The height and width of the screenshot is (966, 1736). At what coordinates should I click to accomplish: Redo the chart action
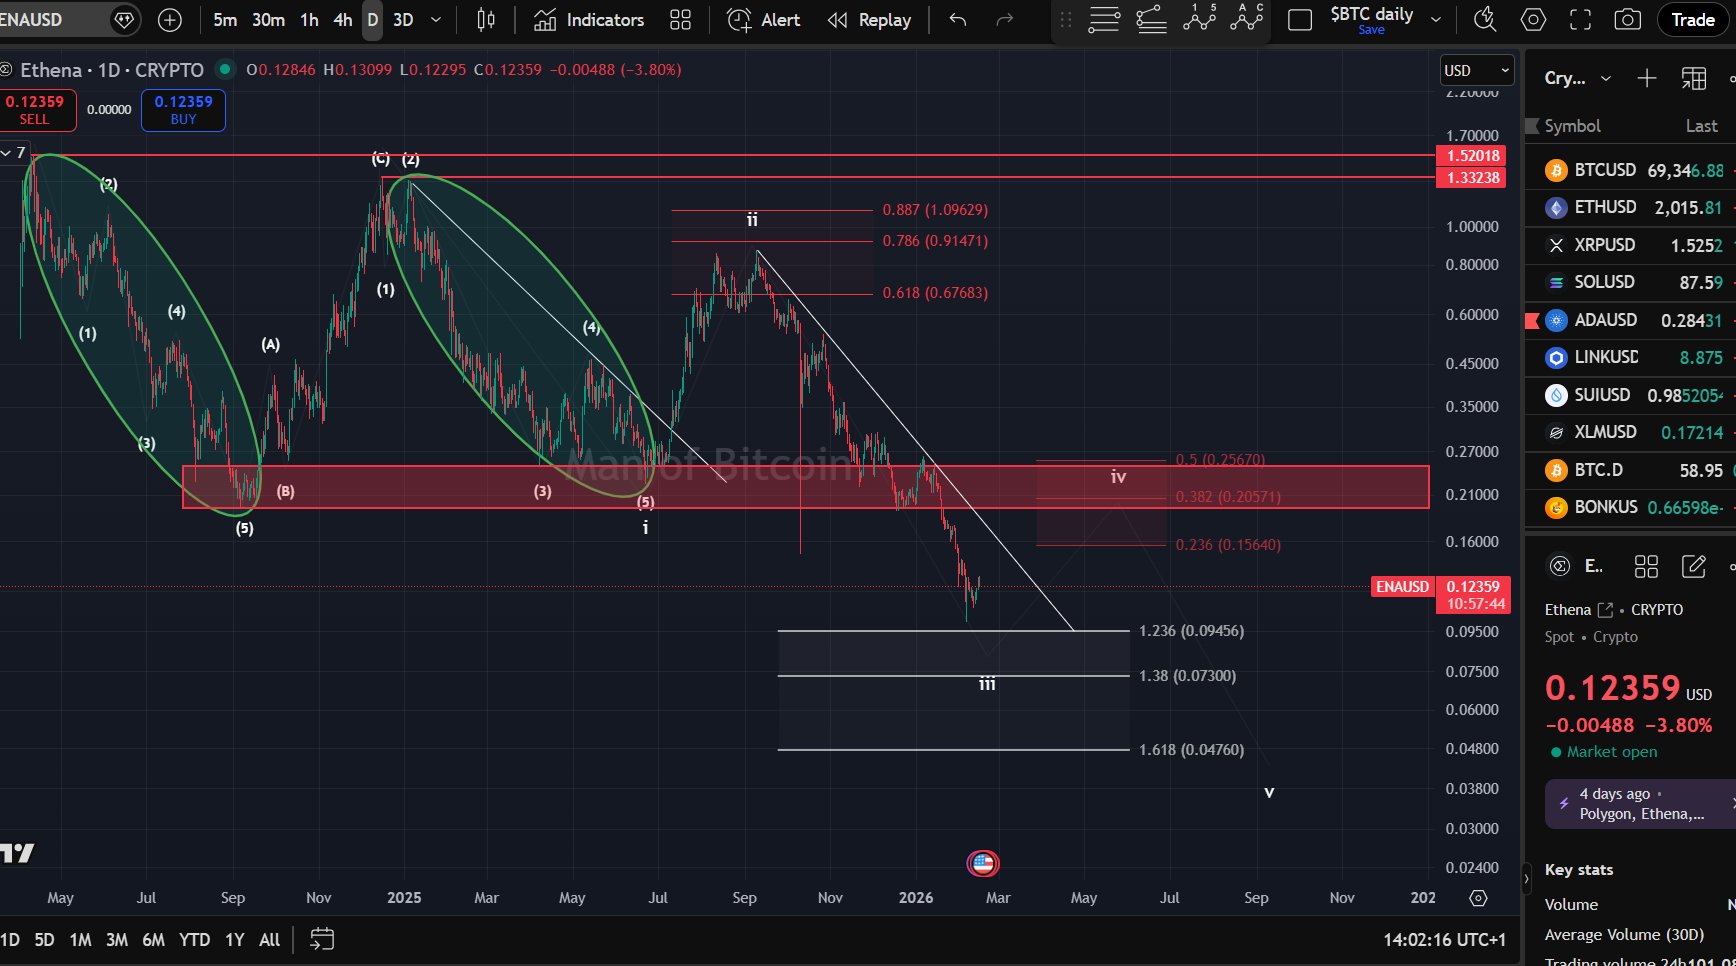tap(1005, 20)
